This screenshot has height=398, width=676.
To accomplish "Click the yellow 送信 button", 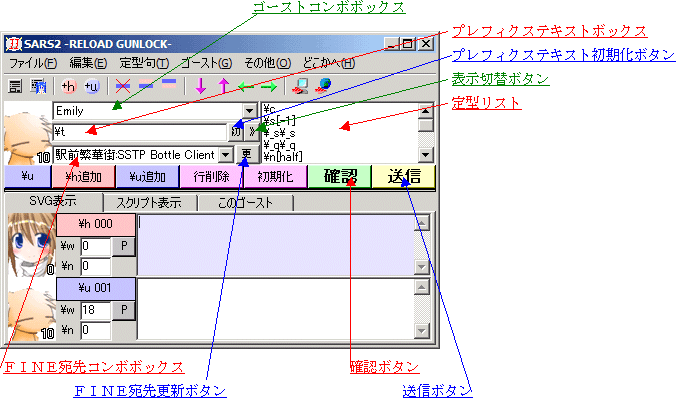I will (x=404, y=176).
